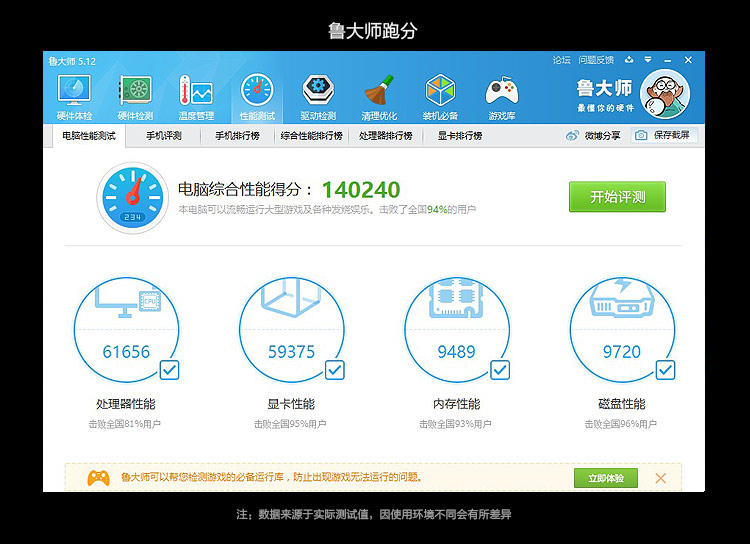Uncheck the 内存性能 test checkbox

click(500, 370)
